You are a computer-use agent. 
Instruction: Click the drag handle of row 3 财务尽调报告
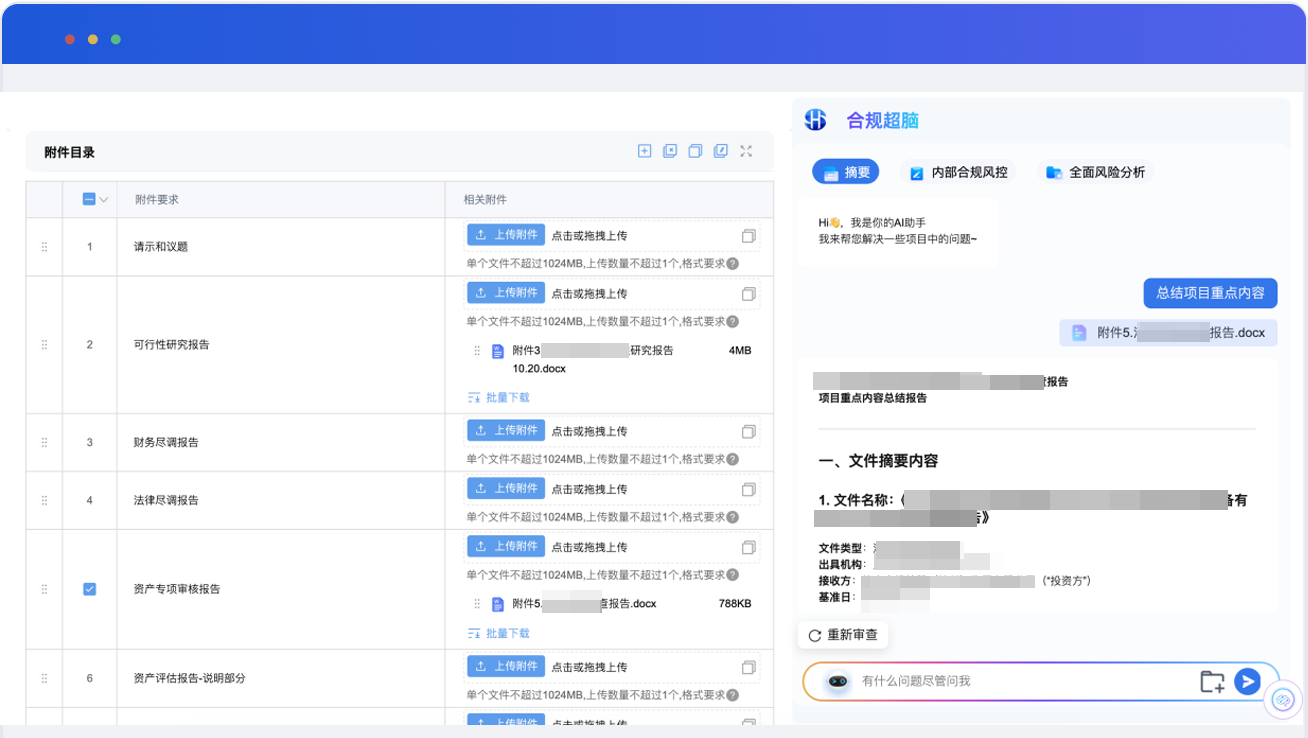(x=44, y=442)
